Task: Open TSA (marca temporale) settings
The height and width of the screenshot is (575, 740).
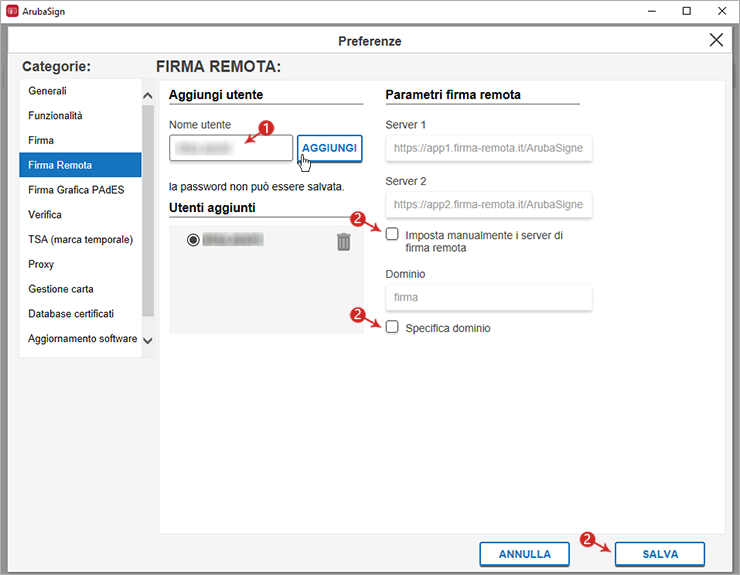Action: coord(80,239)
